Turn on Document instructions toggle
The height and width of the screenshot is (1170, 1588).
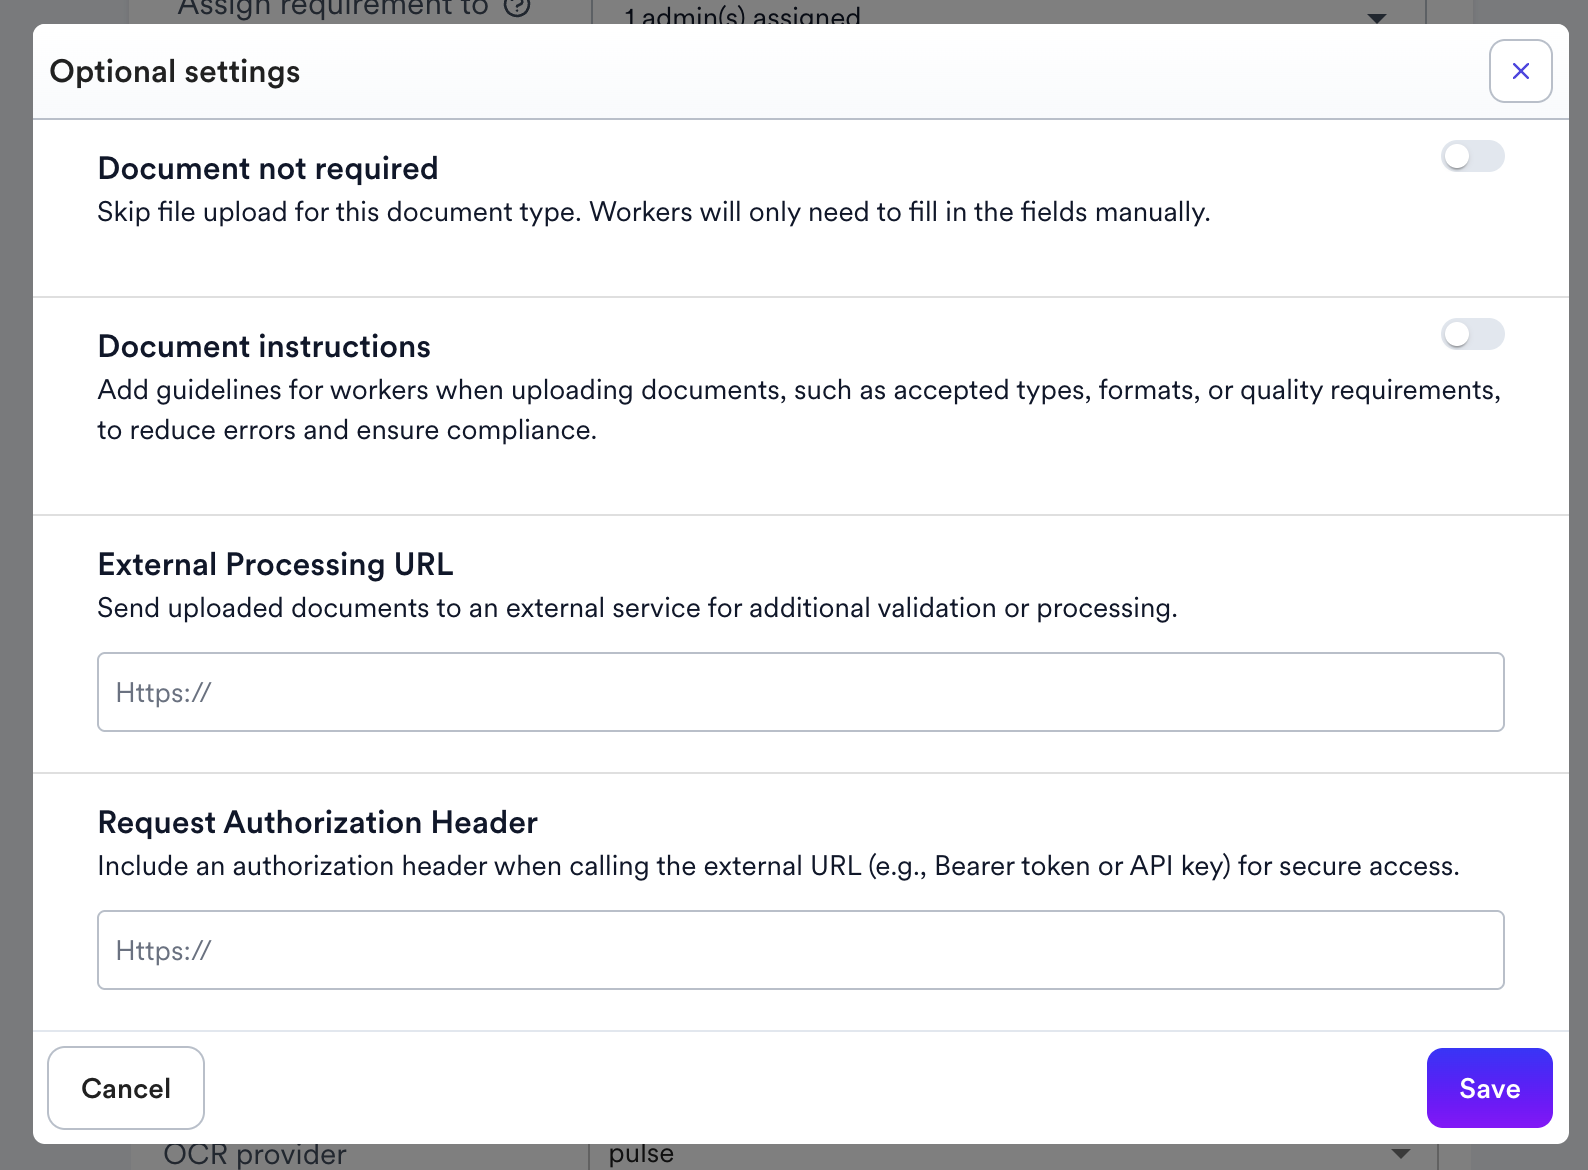[1472, 334]
